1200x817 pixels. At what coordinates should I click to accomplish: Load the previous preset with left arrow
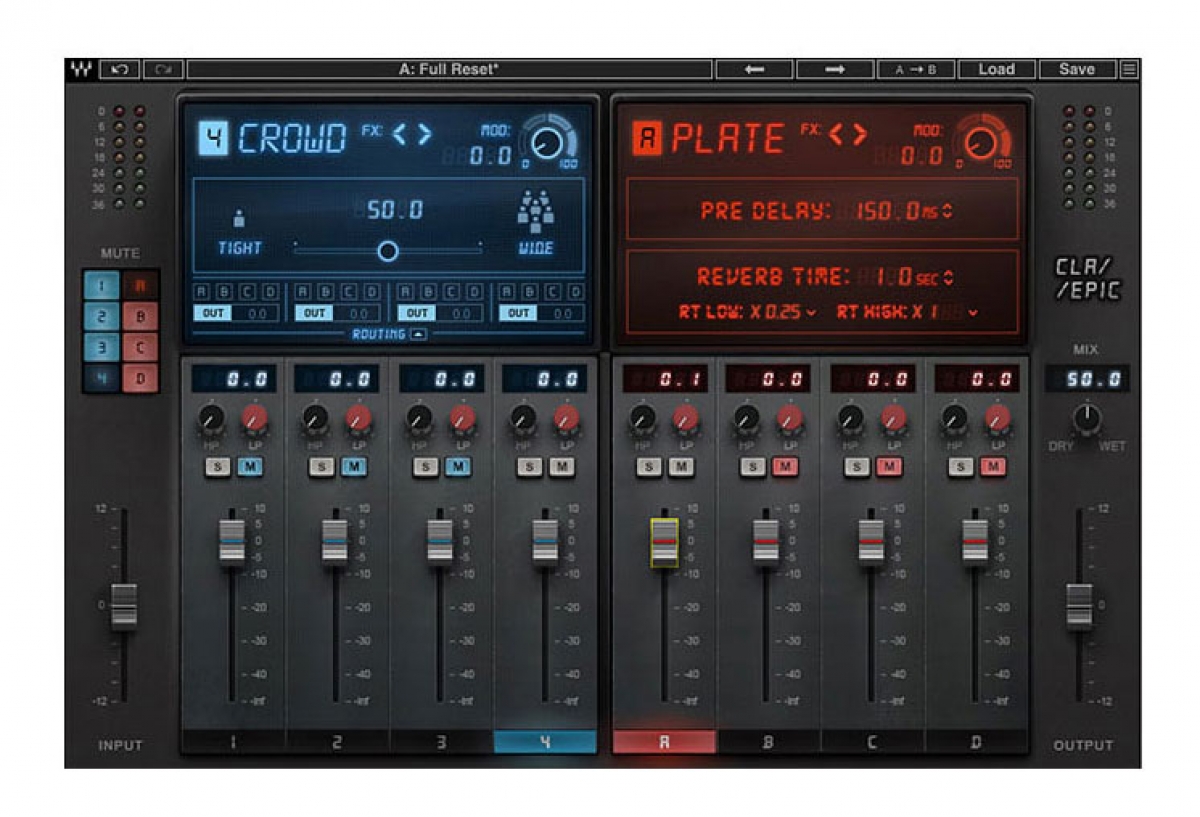754,70
